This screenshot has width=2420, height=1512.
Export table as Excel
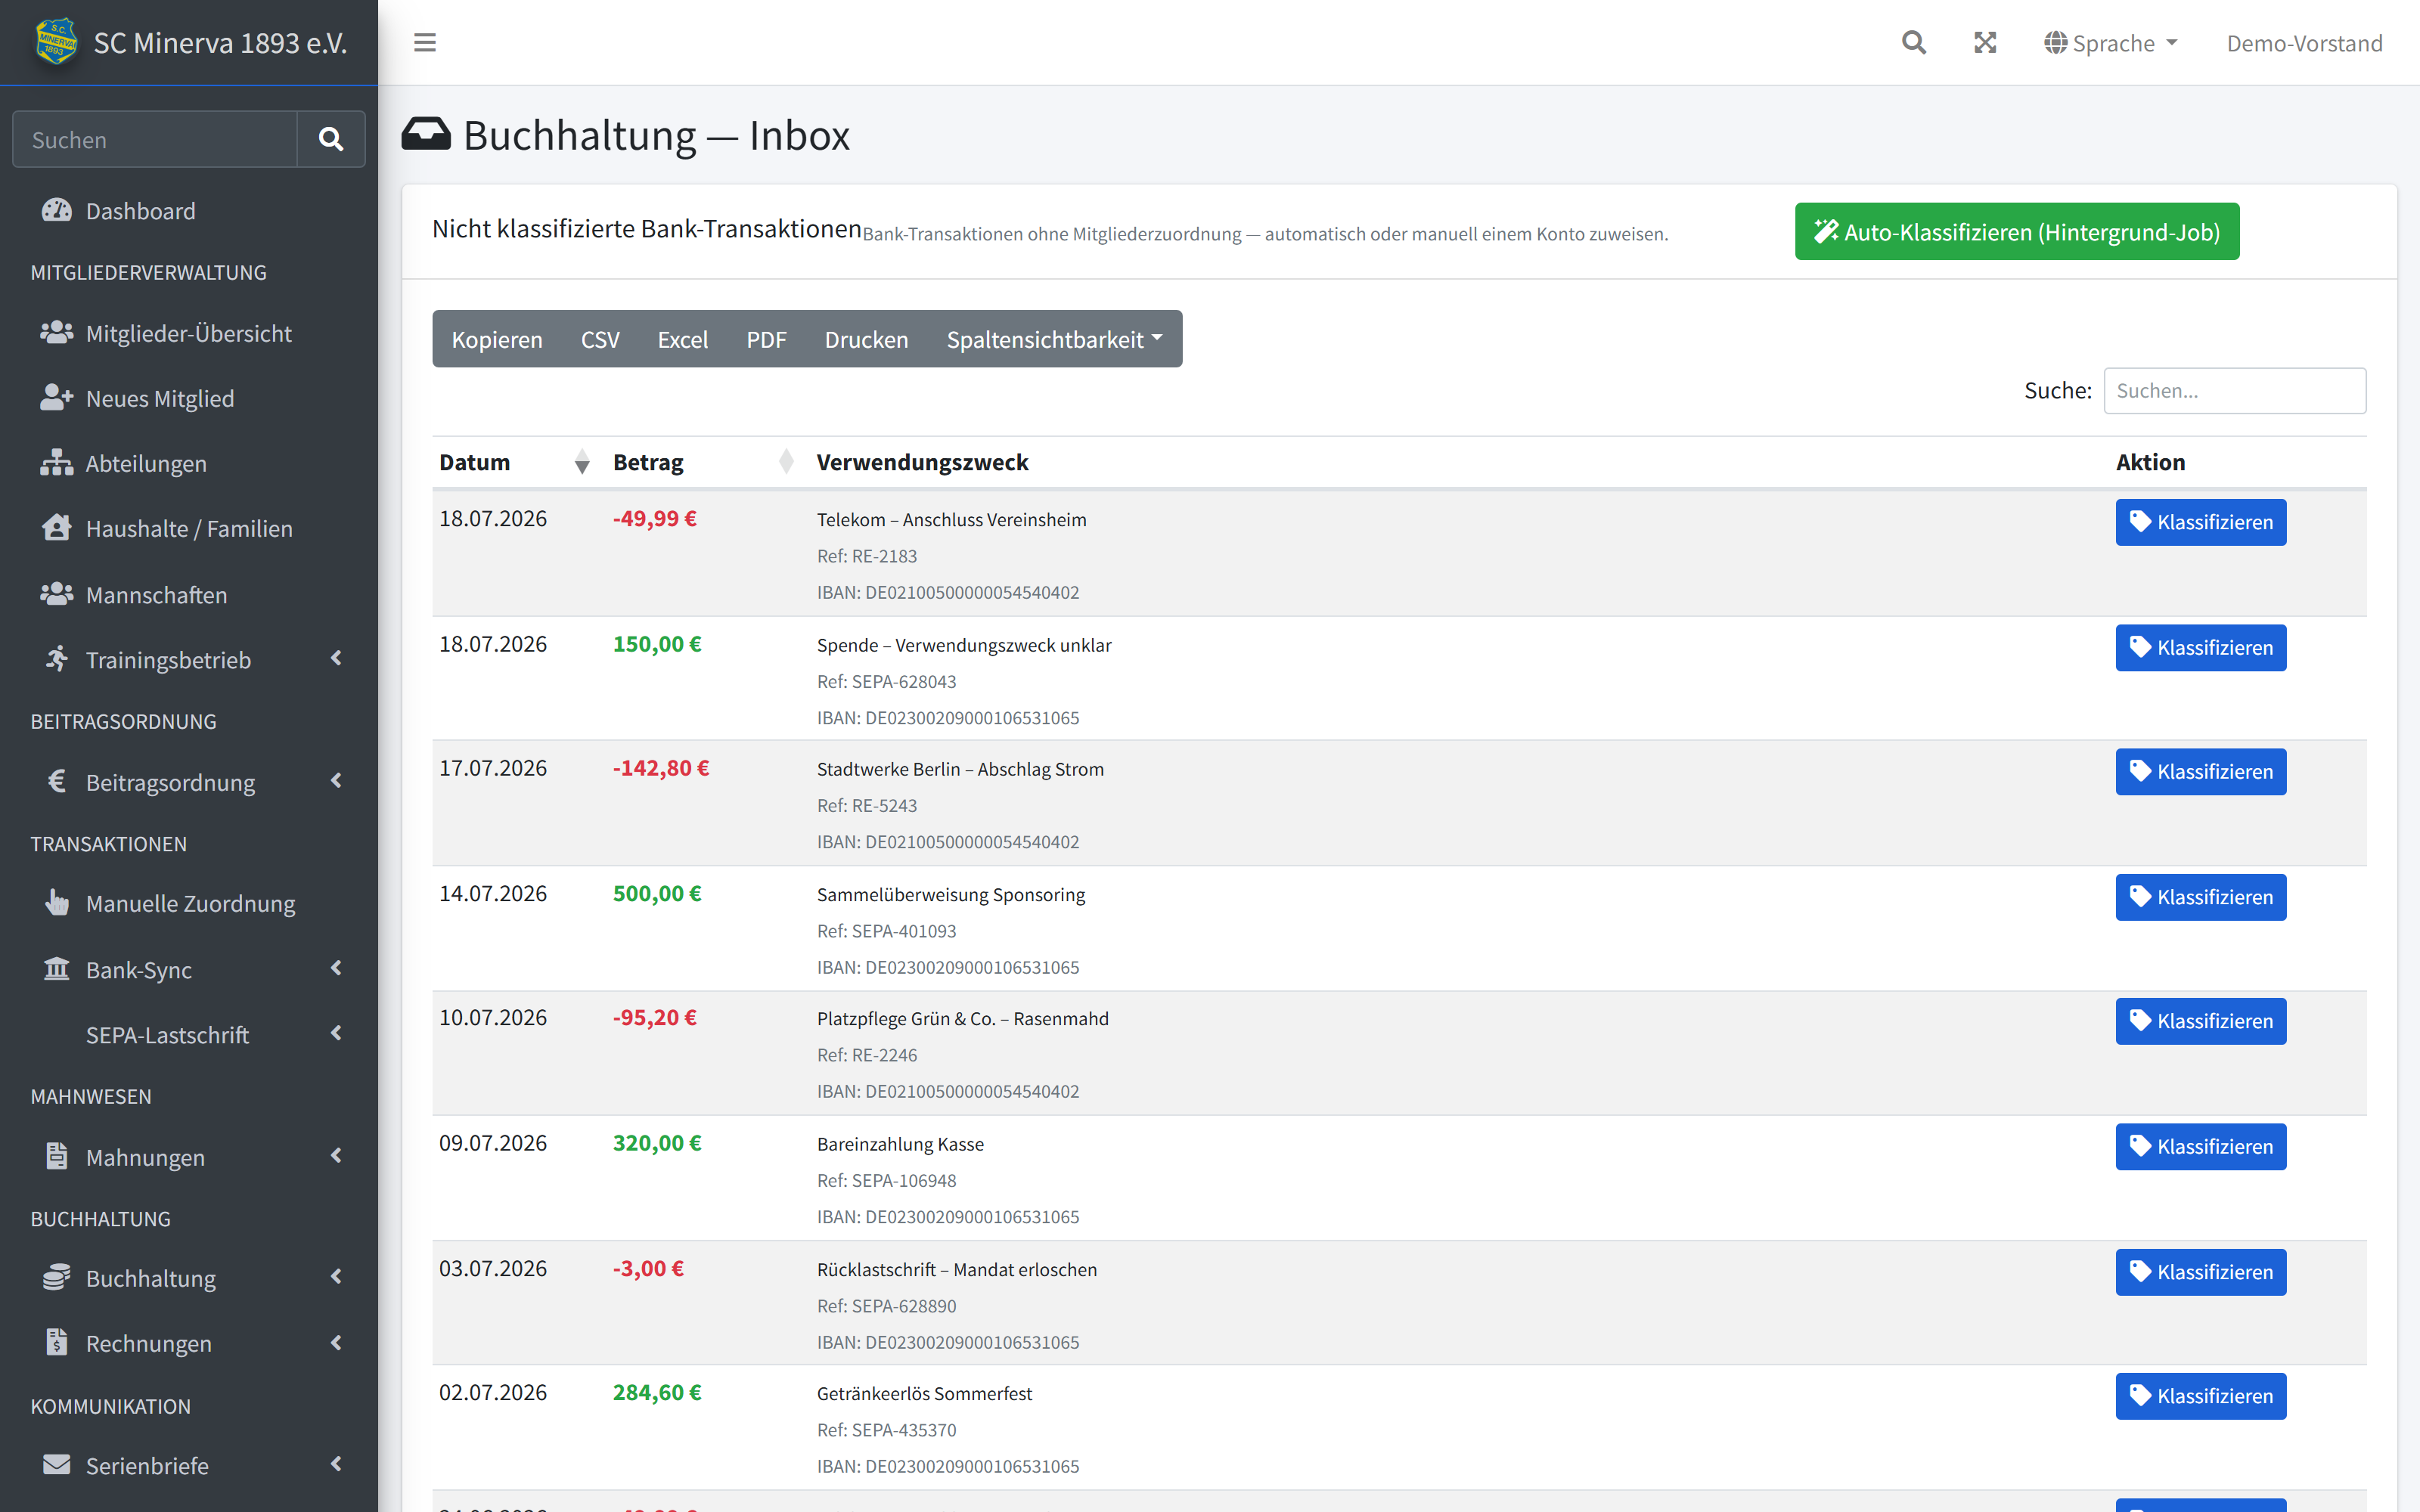click(x=683, y=339)
